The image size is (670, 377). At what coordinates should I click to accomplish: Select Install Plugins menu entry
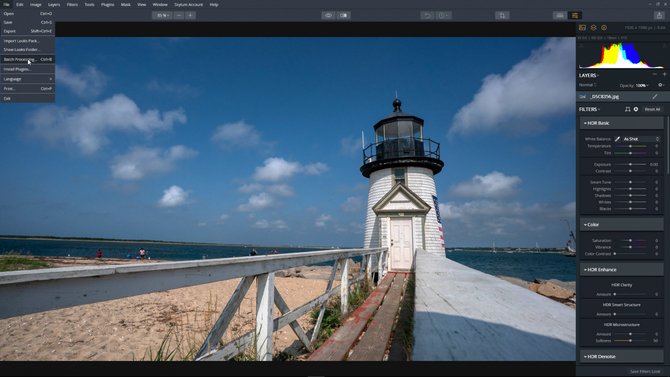(27, 69)
